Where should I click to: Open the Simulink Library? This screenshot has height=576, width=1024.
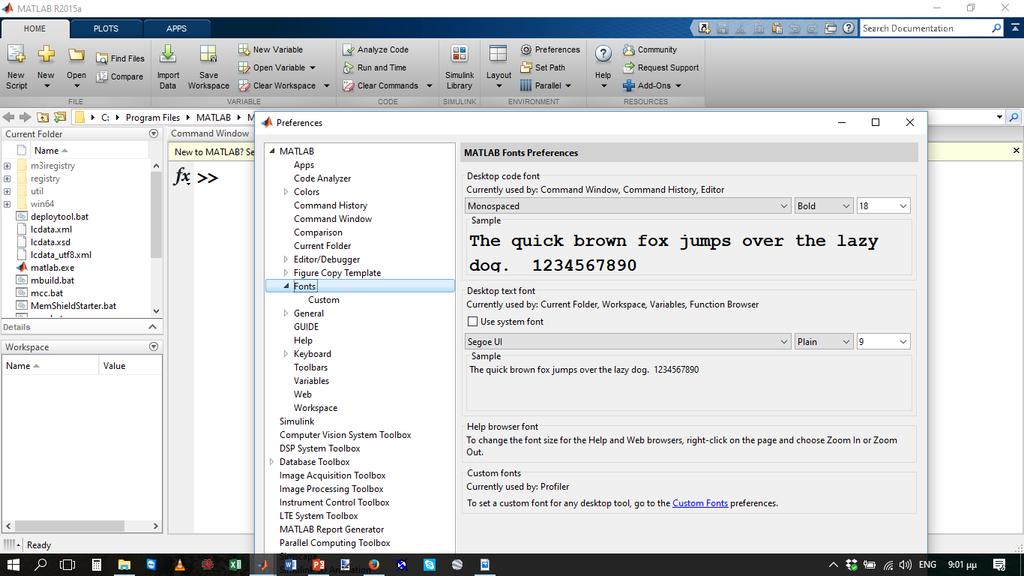pos(459,67)
